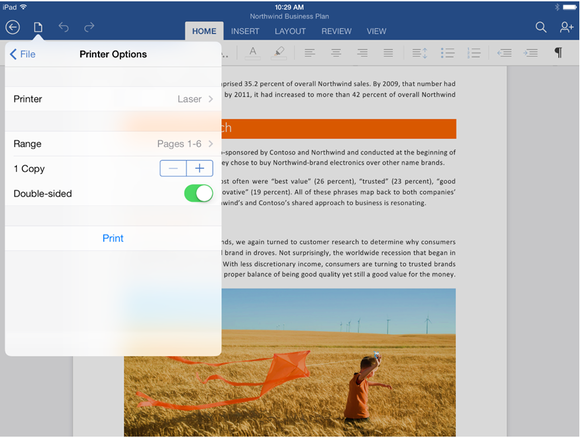Tap the Bluetooth status icon
Viewport: 580px width, 438px height.
557,7
